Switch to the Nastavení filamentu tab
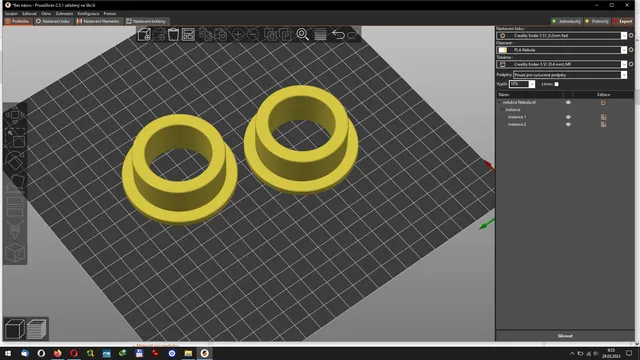The width and height of the screenshot is (640, 360). (x=98, y=21)
